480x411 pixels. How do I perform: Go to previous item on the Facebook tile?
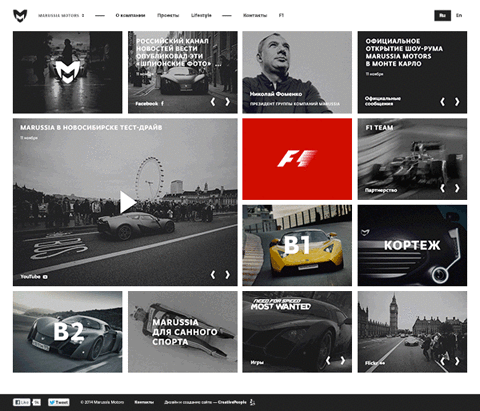click(x=213, y=102)
